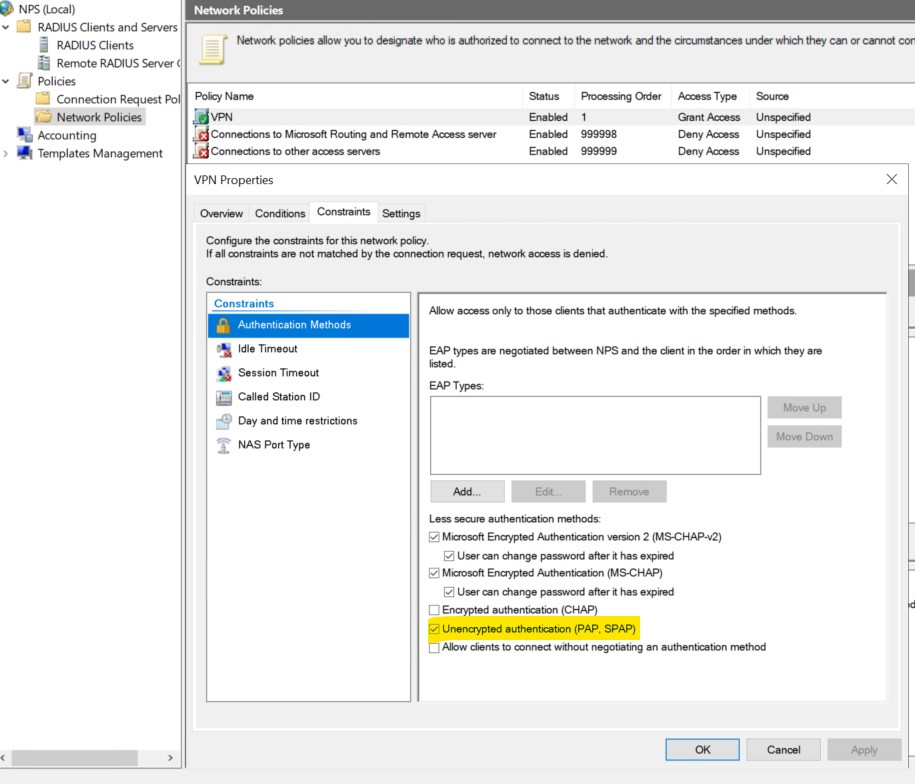Click the Authentication Methods padlock icon
Viewport: 915px width, 784px height.
tap(223, 325)
